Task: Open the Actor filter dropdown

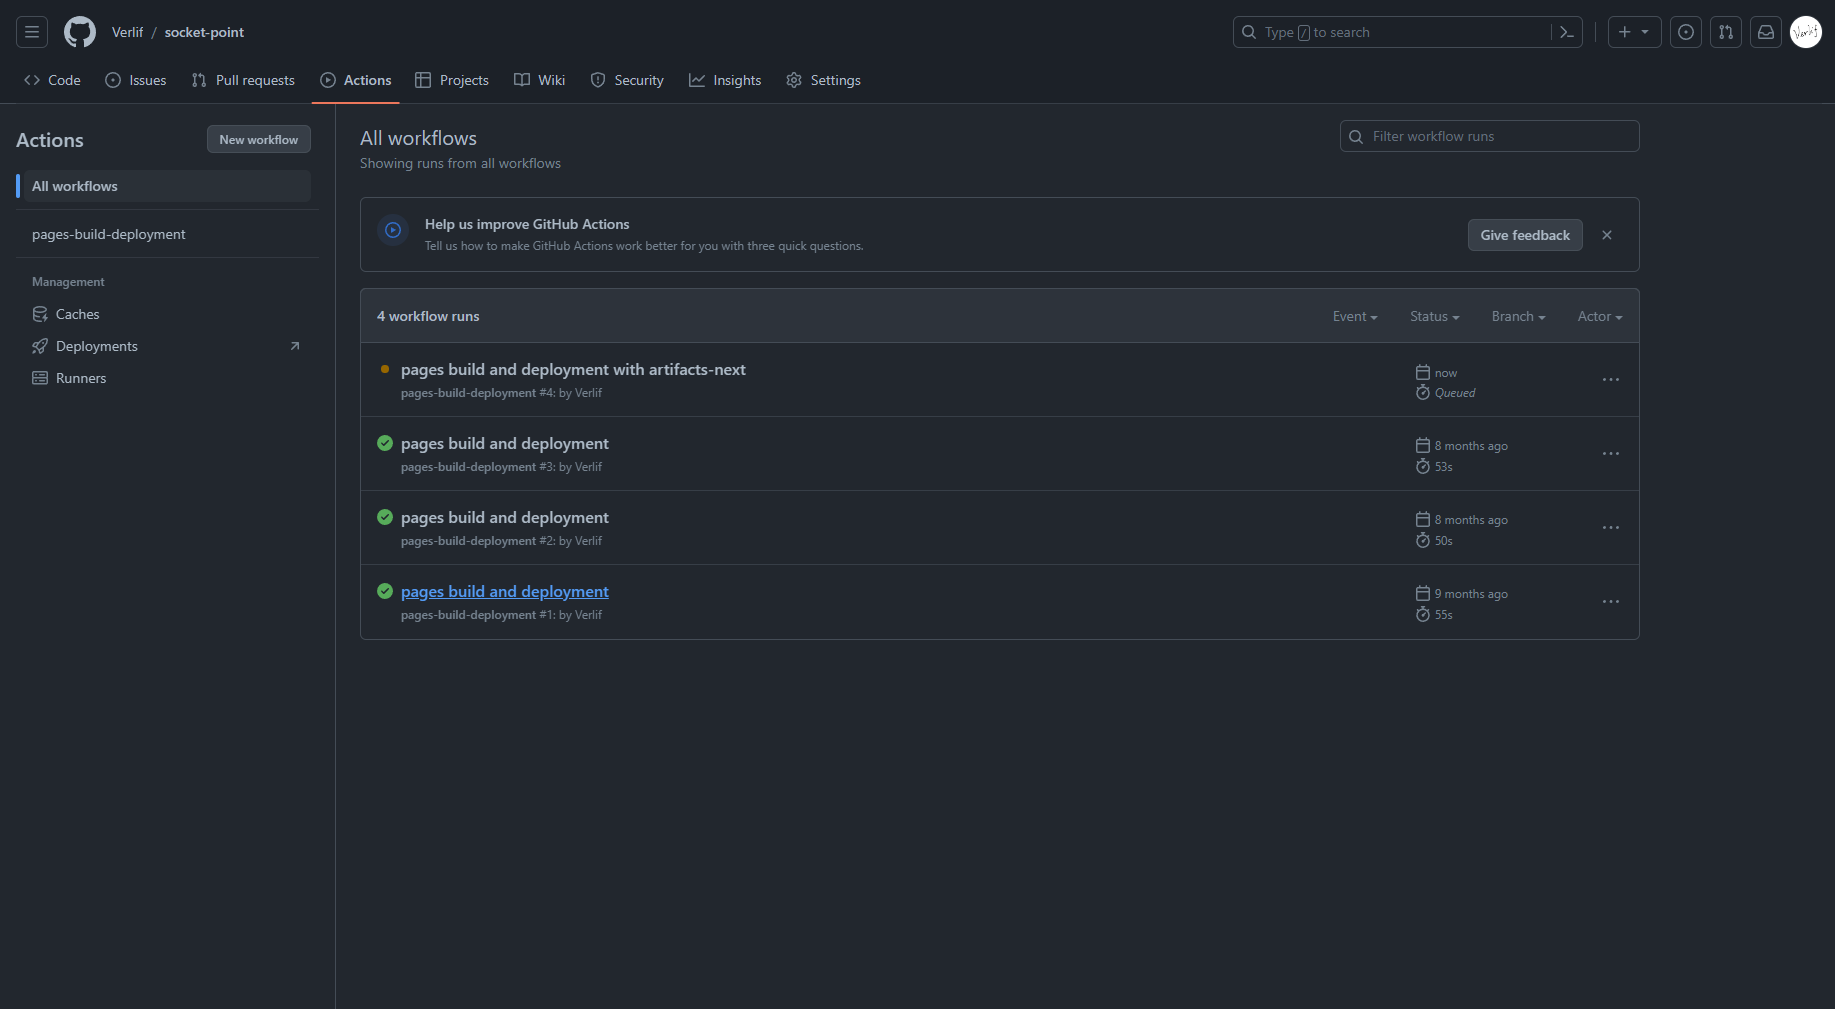Action: pyautogui.click(x=1599, y=316)
